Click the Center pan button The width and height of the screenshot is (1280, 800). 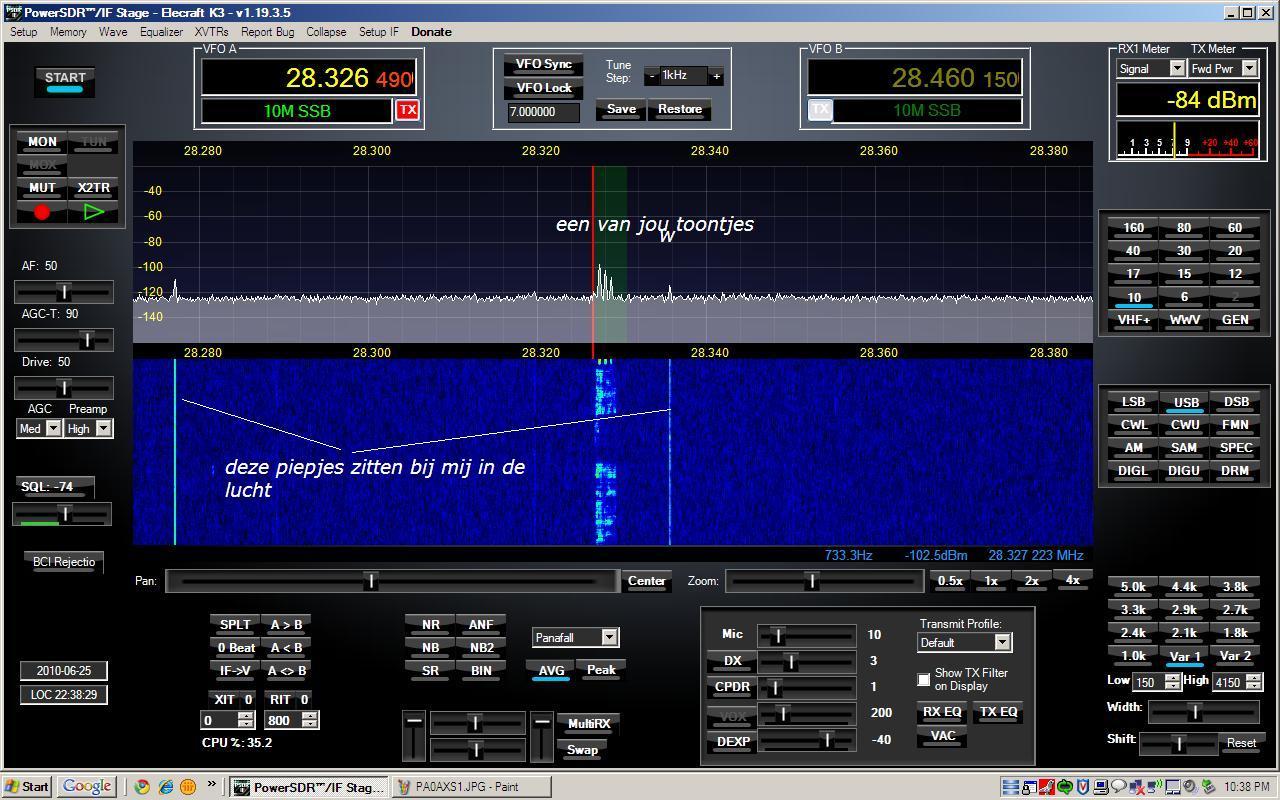pyautogui.click(x=646, y=581)
